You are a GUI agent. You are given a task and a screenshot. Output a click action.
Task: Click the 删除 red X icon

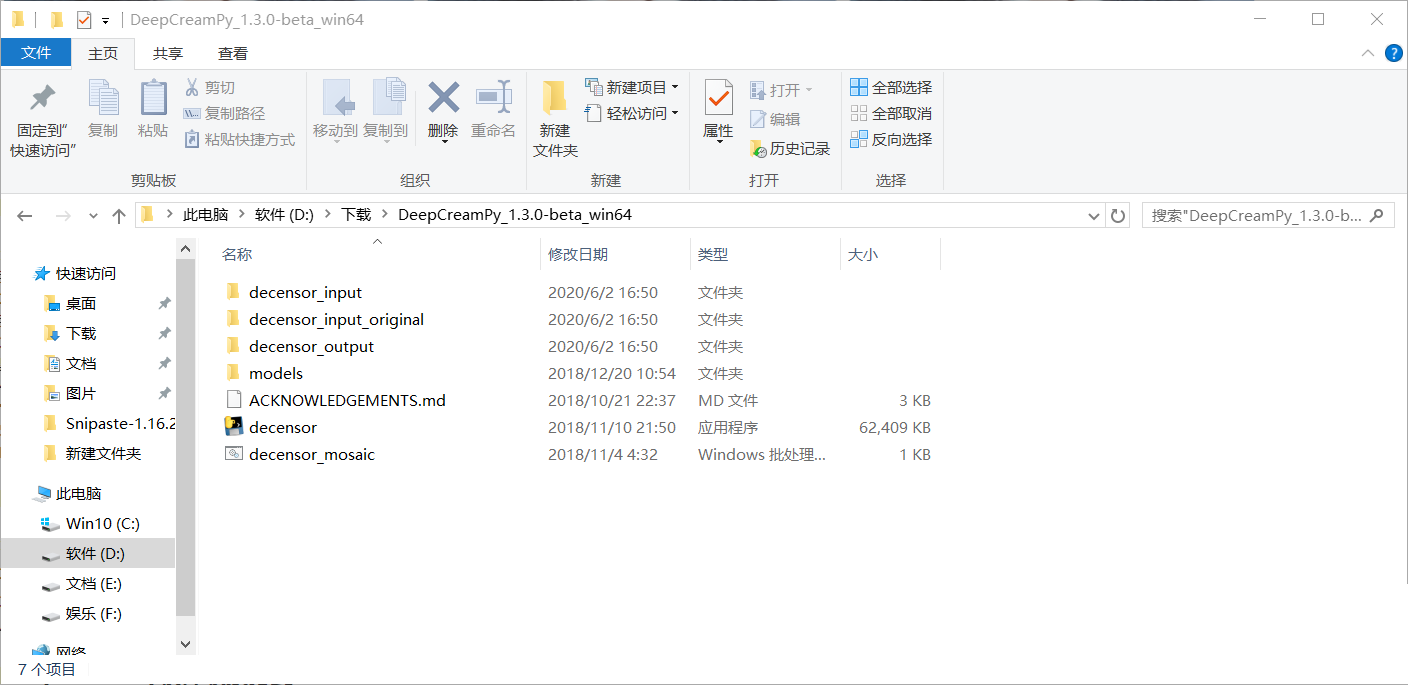pos(443,98)
